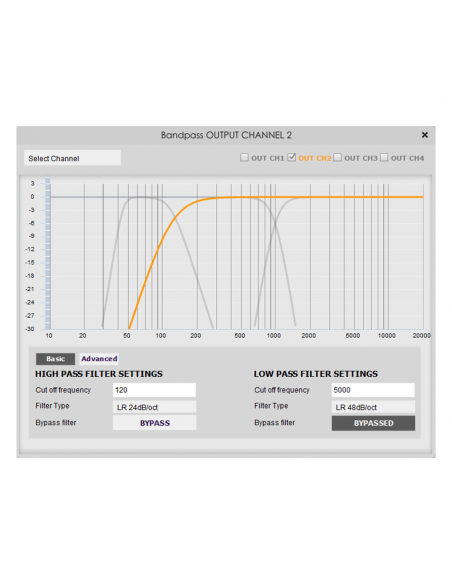Click the low pass cut off frequency field
The width and height of the screenshot is (452, 584).
pos(373,390)
